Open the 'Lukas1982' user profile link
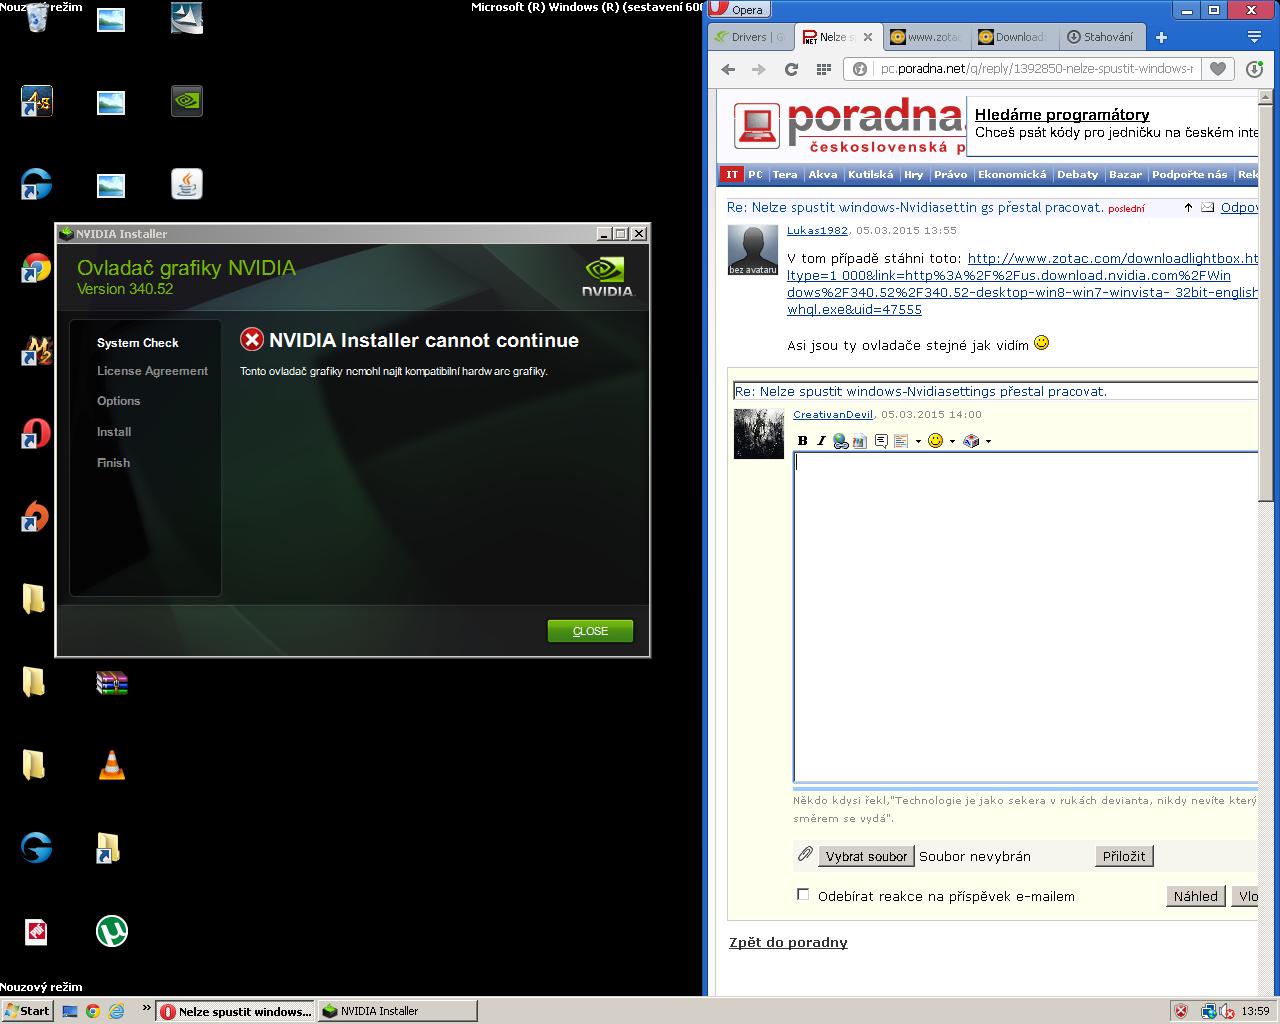 (x=817, y=230)
